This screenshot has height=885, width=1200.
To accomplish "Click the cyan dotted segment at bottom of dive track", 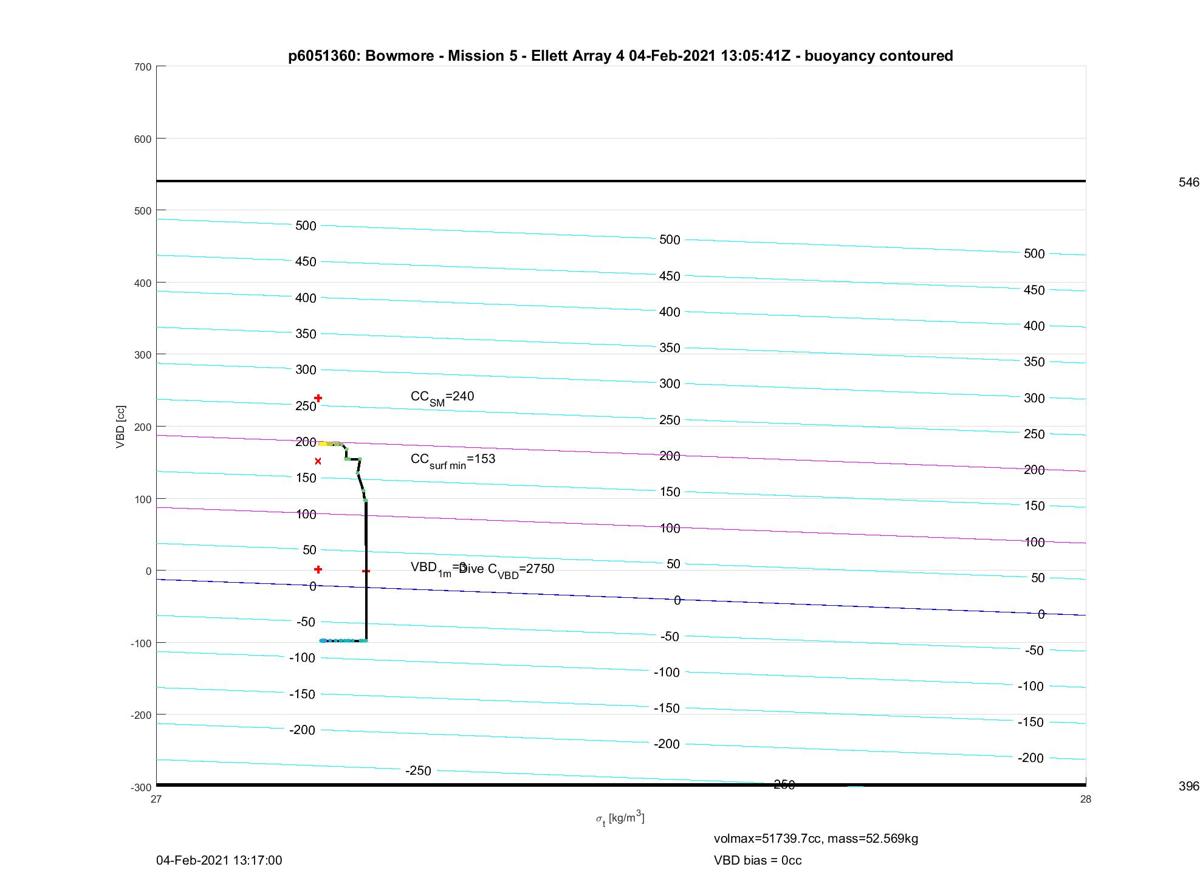I will [x=340, y=640].
